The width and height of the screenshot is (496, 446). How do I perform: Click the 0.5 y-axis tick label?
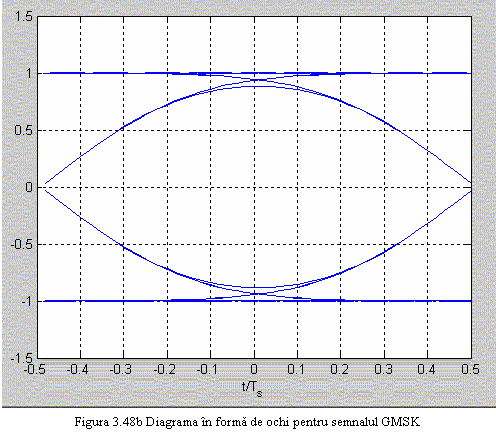point(24,130)
